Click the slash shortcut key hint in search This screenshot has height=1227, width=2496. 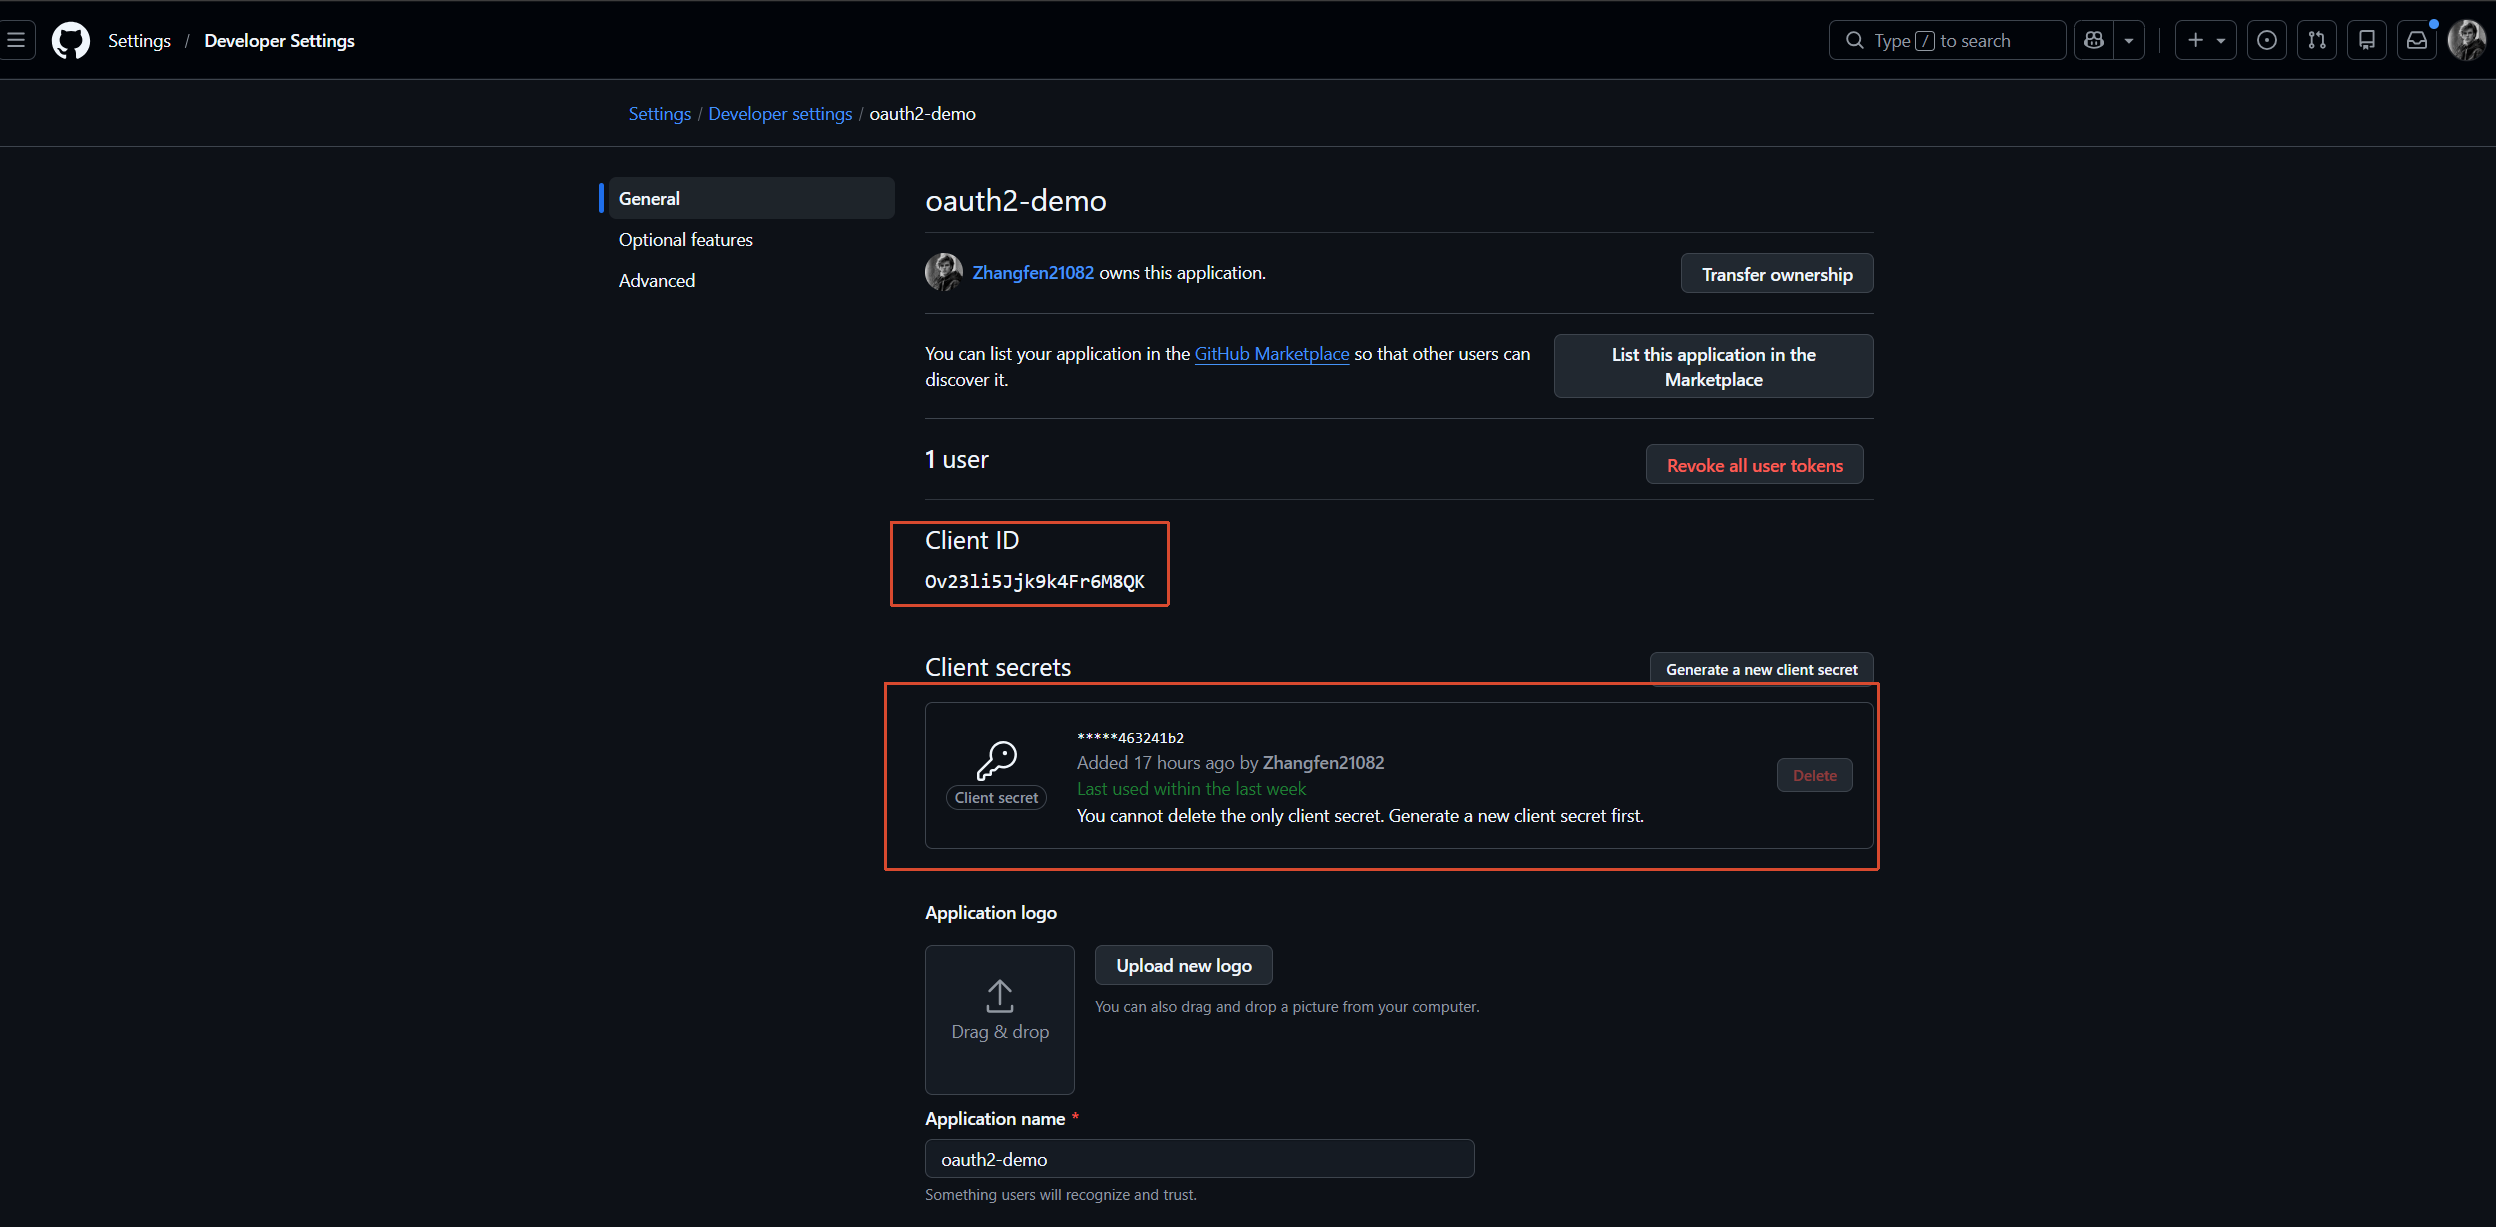[x=1924, y=41]
